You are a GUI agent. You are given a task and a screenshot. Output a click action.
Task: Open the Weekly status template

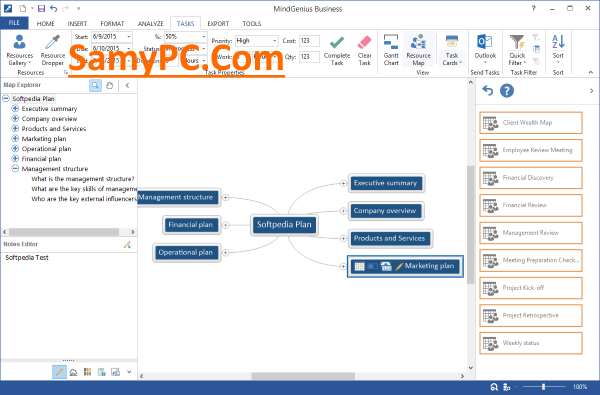tap(531, 343)
